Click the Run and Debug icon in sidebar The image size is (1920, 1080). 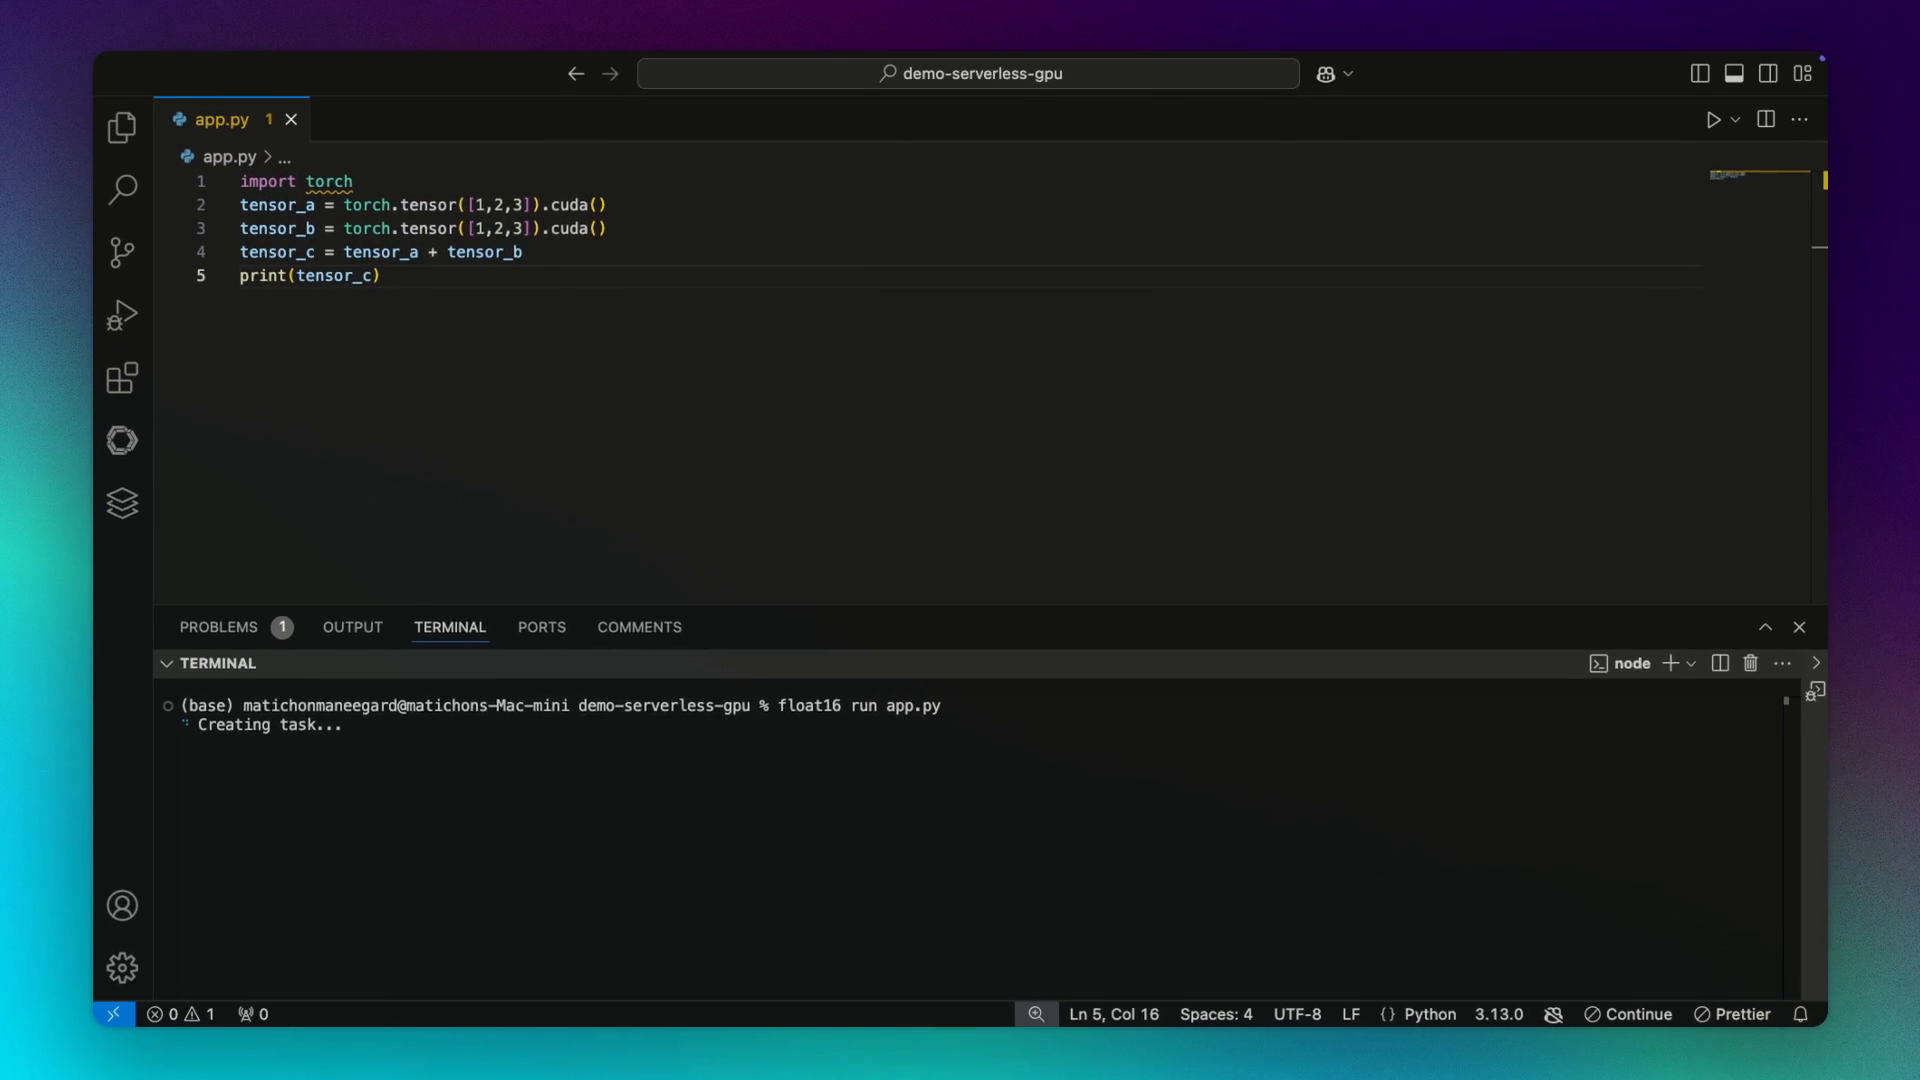pos(121,314)
